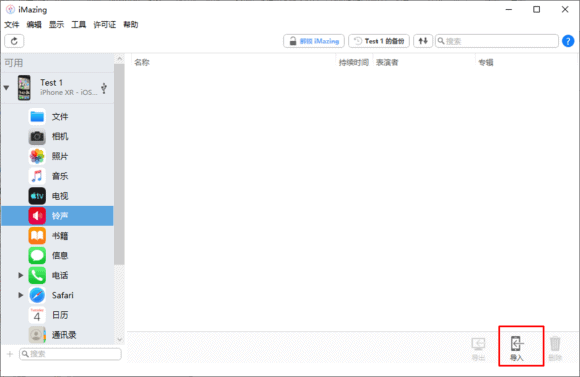Open Test 1 backups button
Screen dimensions: 580x377
379,41
